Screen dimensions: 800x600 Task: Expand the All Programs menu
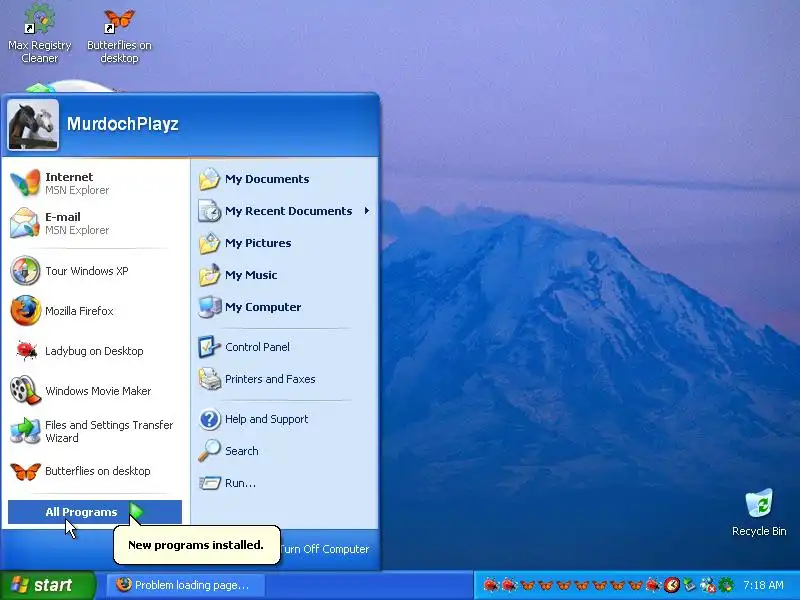(95, 512)
